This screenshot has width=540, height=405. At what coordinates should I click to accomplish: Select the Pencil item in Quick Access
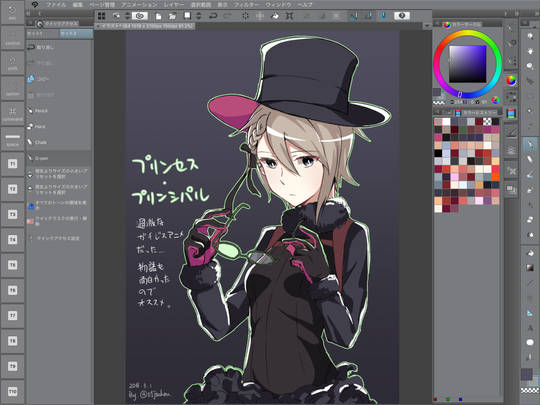point(59,111)
